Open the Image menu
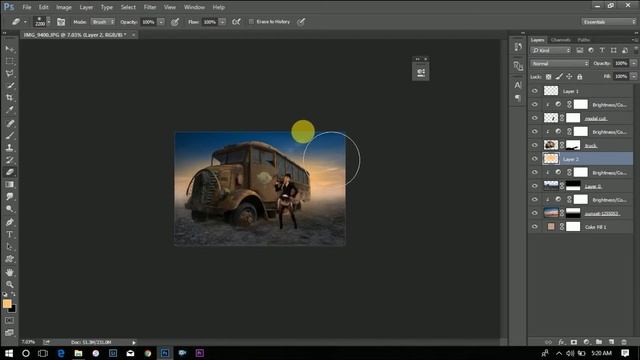 pos(64,7)
